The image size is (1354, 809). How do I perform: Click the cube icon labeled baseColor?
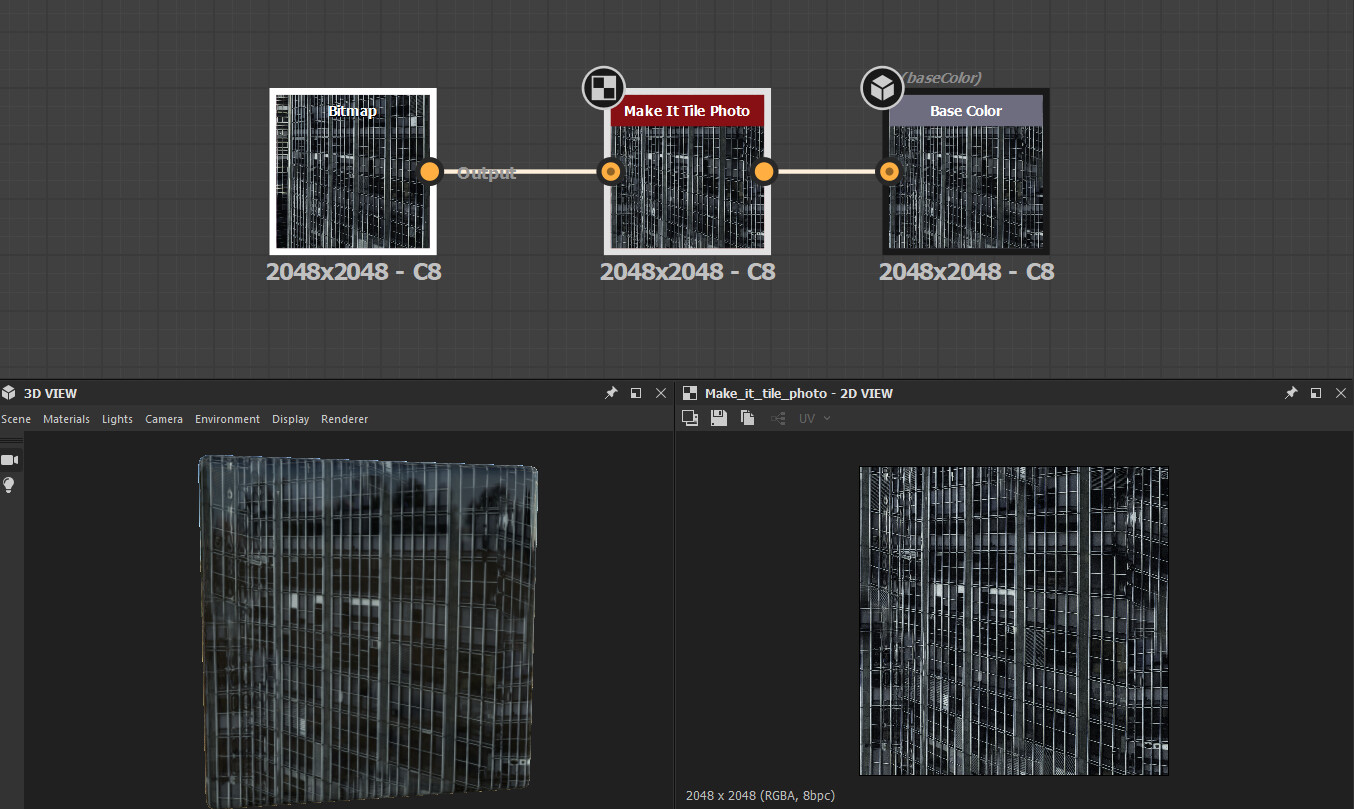point(881,87)
